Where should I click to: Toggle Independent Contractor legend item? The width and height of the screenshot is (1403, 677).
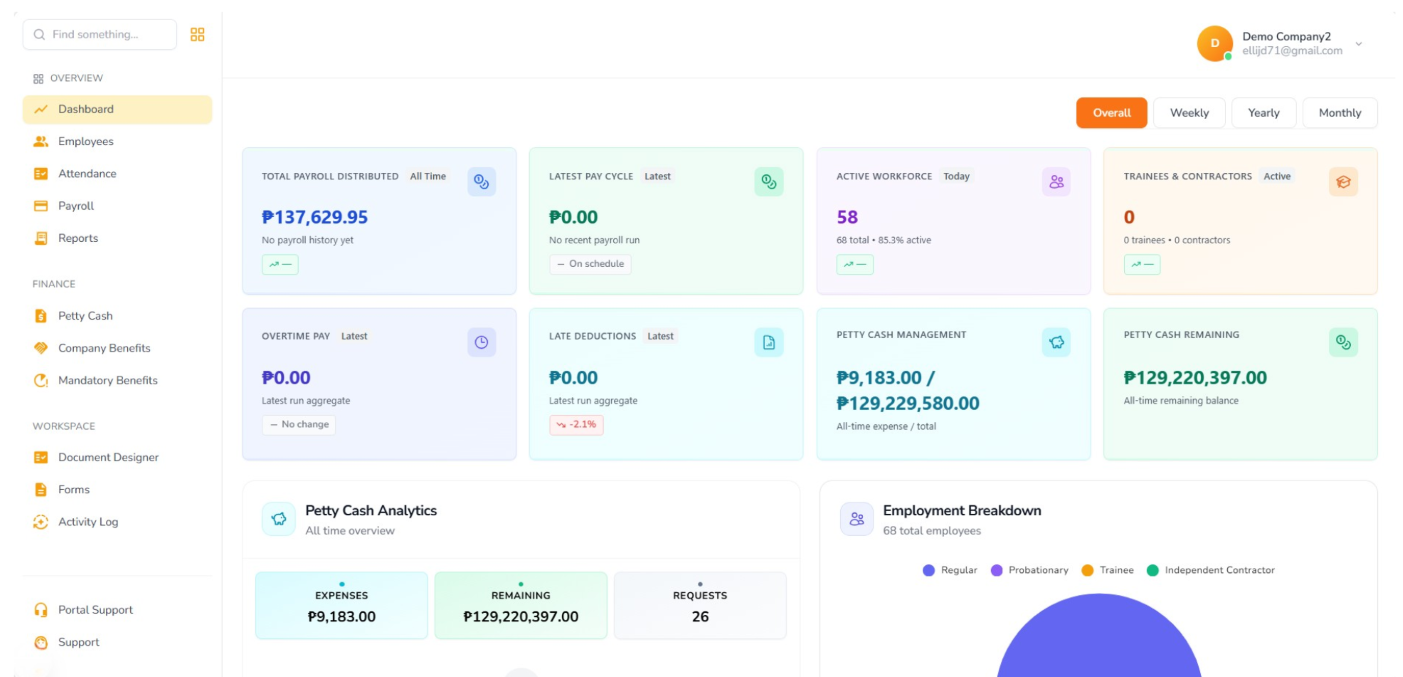[x=1210, y=570]
